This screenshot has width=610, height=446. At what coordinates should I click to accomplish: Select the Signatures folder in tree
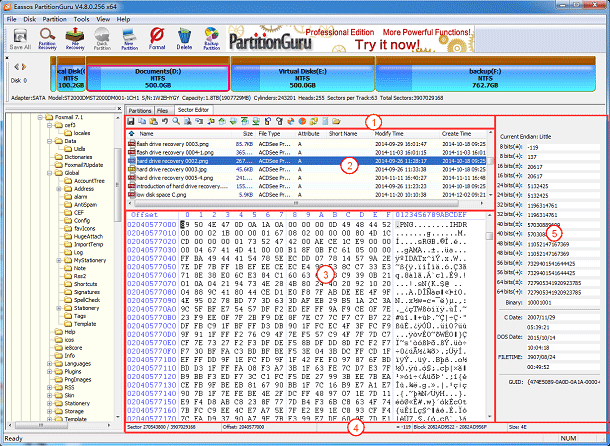[87, 292]
